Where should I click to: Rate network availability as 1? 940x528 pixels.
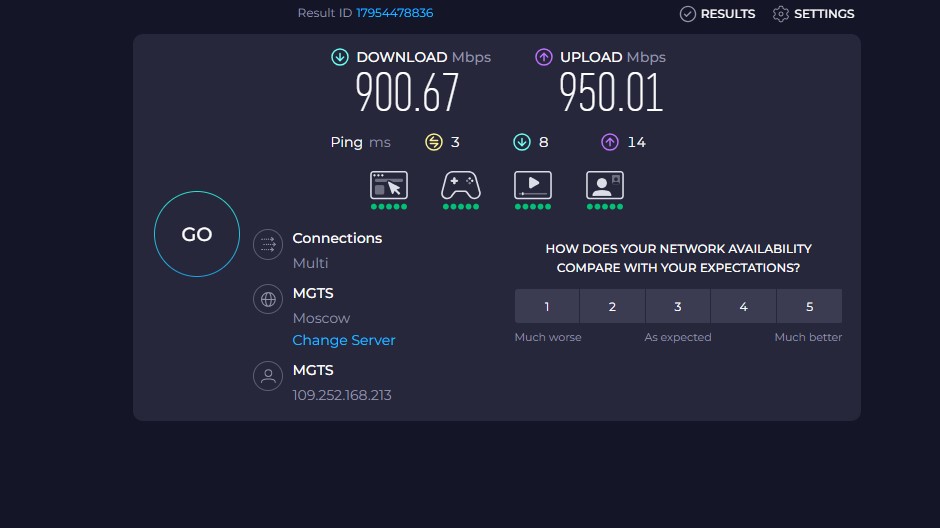tap(547, 306)
